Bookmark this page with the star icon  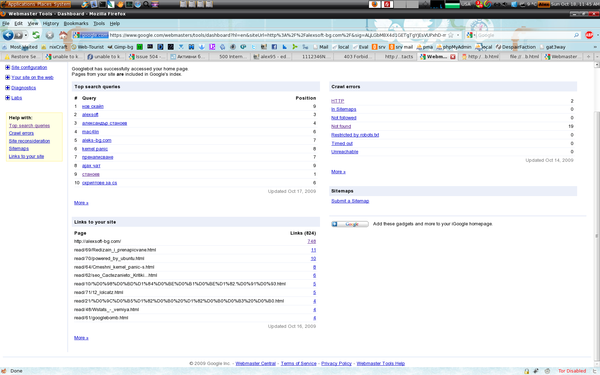point(451,35)
